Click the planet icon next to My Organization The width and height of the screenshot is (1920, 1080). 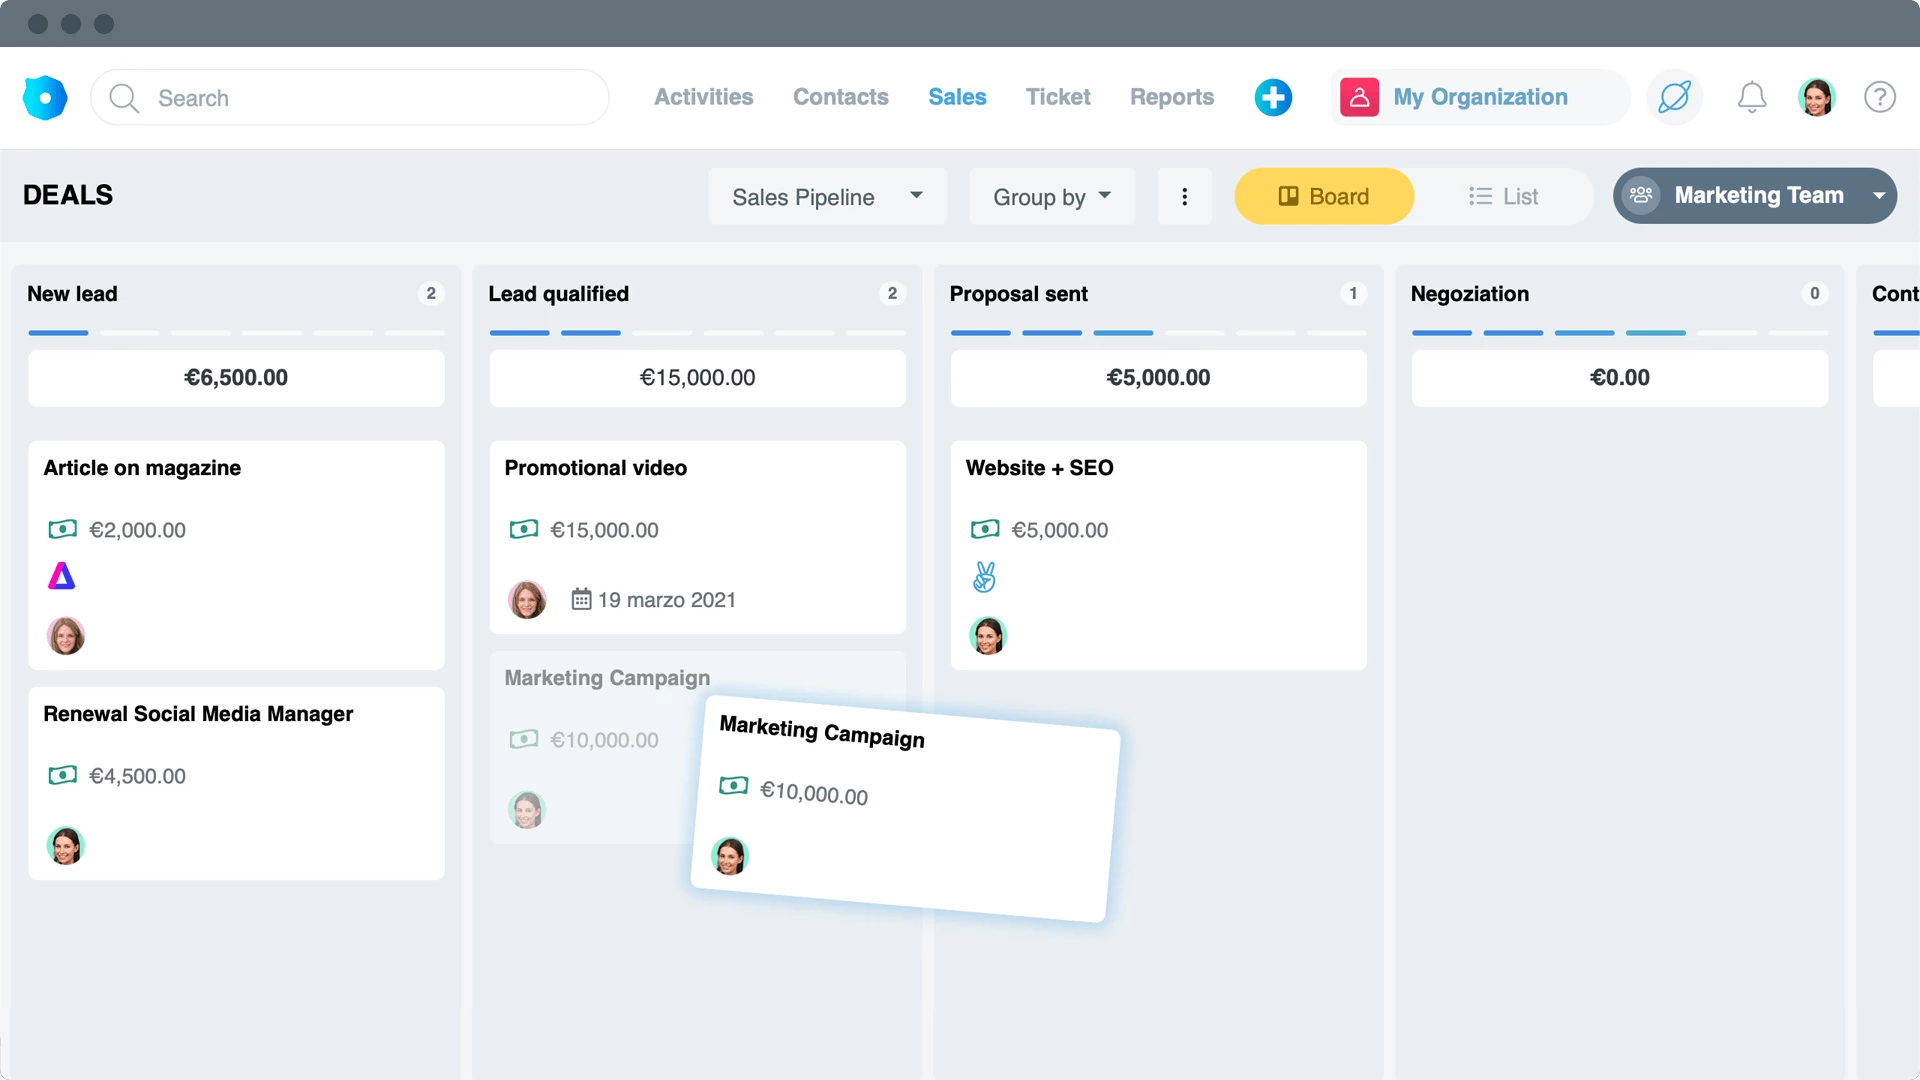click(x=1674, y=97)
